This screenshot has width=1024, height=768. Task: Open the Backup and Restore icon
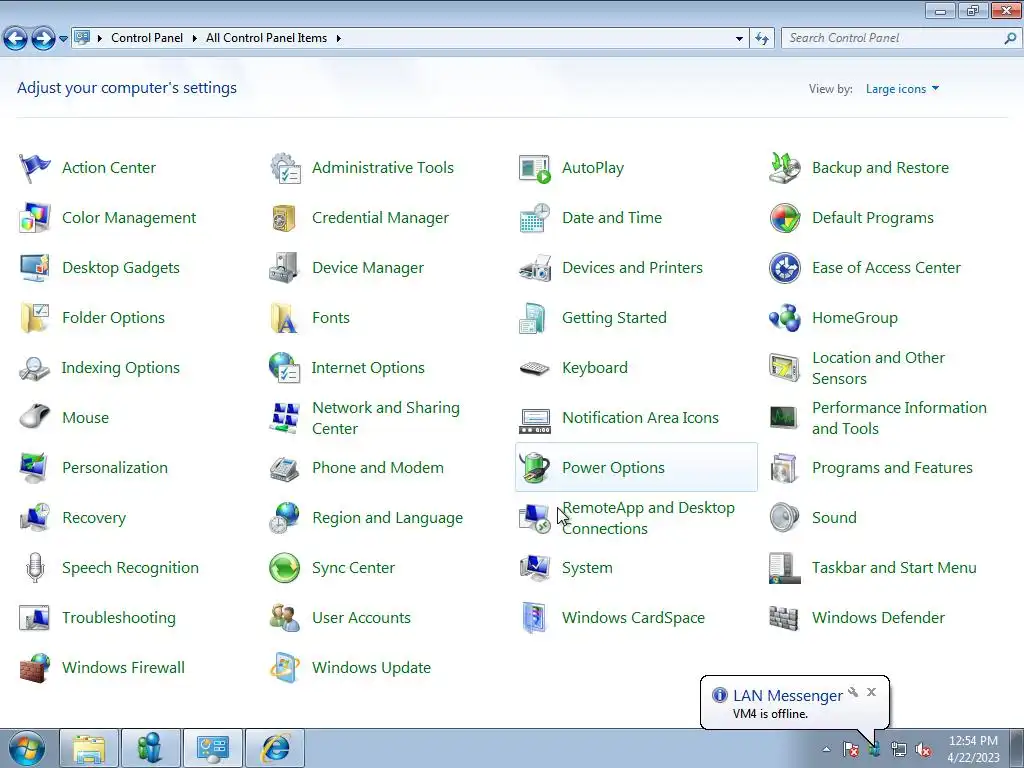tap(784, 168)
